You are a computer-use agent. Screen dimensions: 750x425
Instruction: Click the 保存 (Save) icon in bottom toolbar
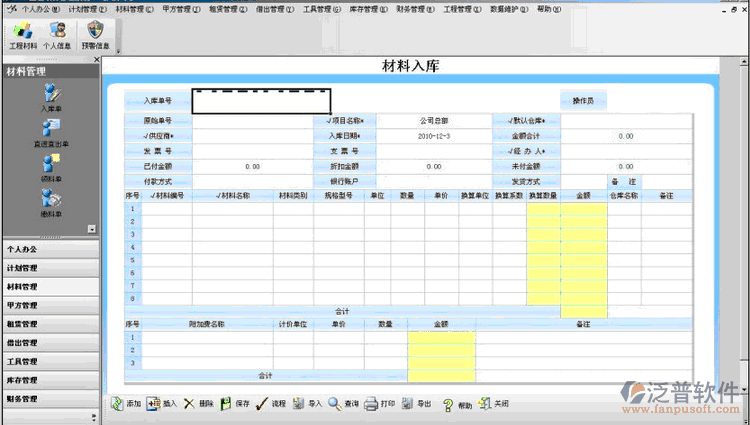coord(227,403)
